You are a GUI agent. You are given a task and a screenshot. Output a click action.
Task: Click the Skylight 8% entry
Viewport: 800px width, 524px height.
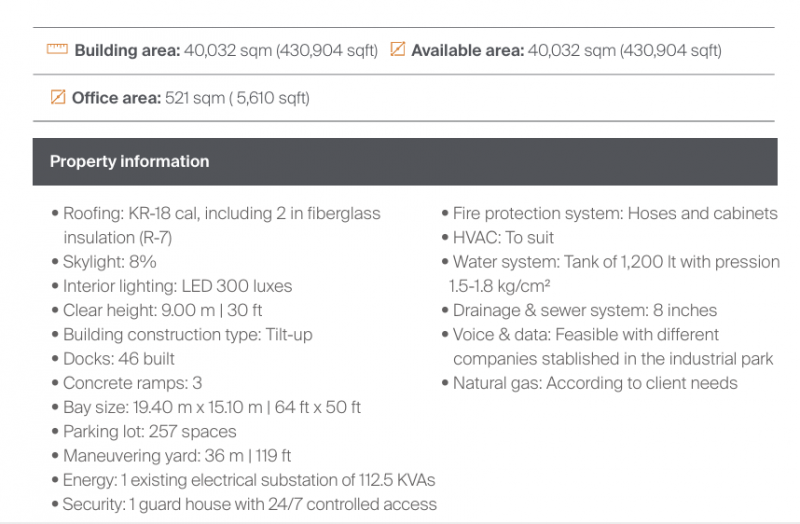point(109,262)
